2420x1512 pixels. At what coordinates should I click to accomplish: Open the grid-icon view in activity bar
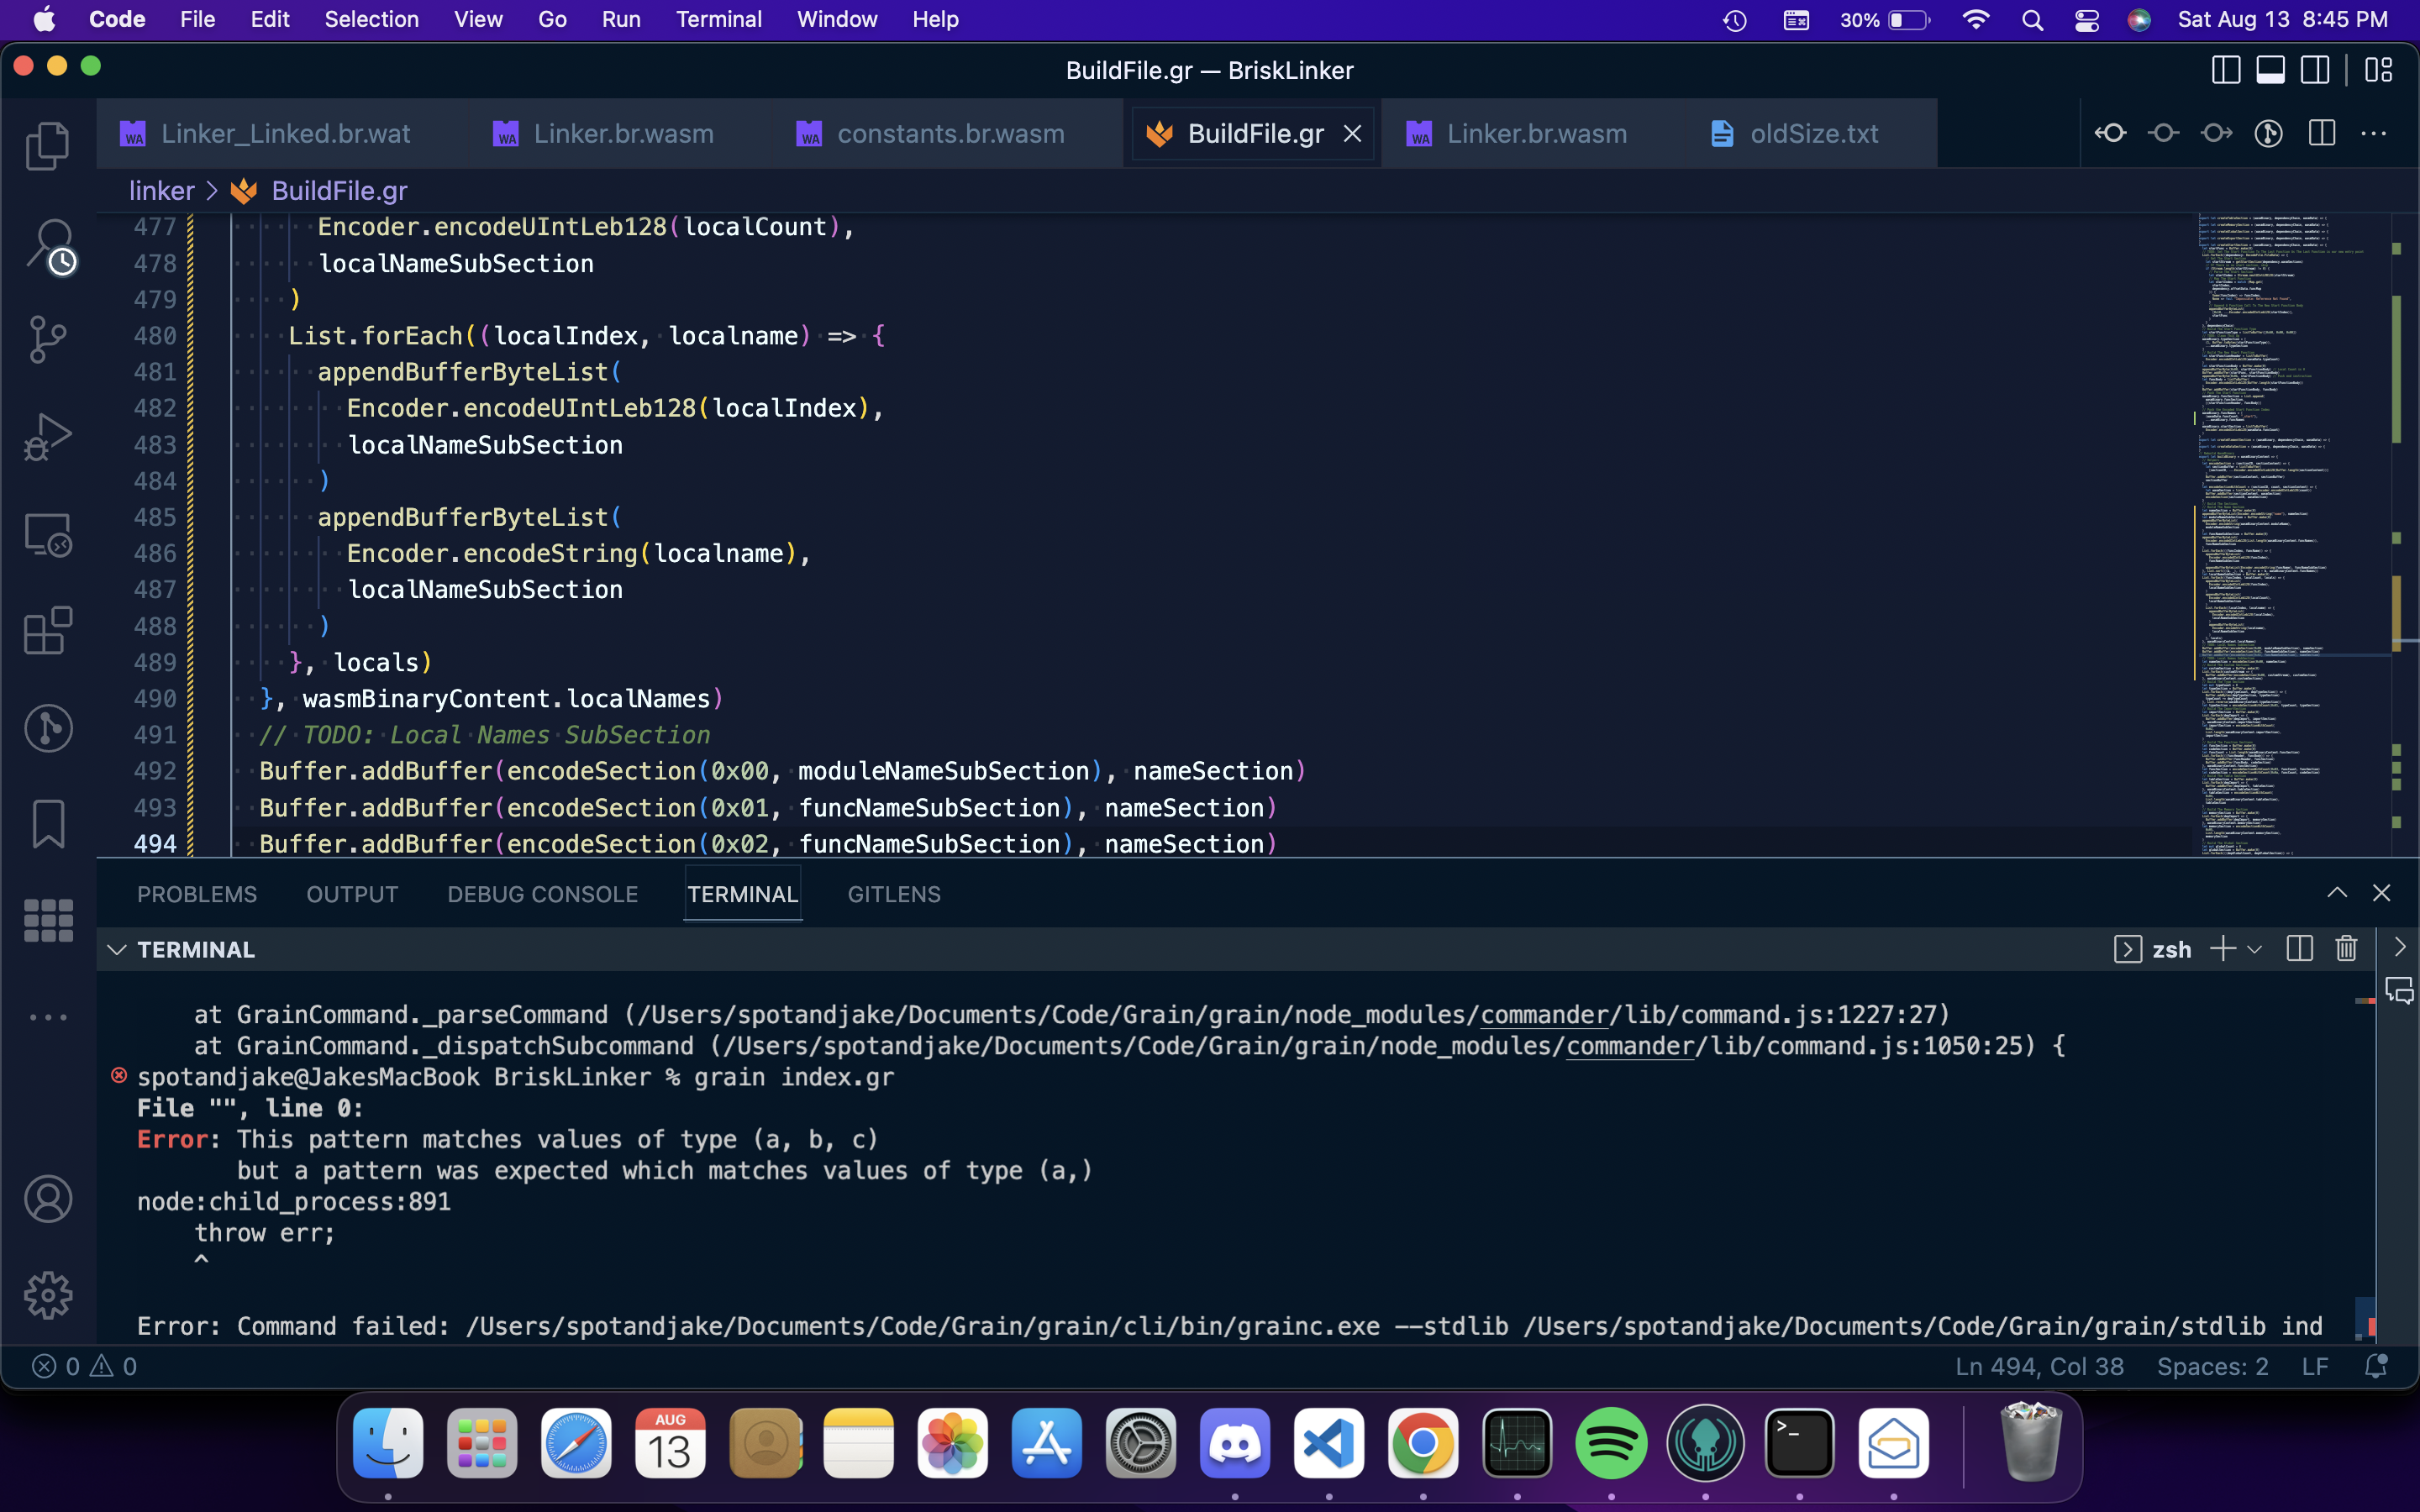click(48, 920)
